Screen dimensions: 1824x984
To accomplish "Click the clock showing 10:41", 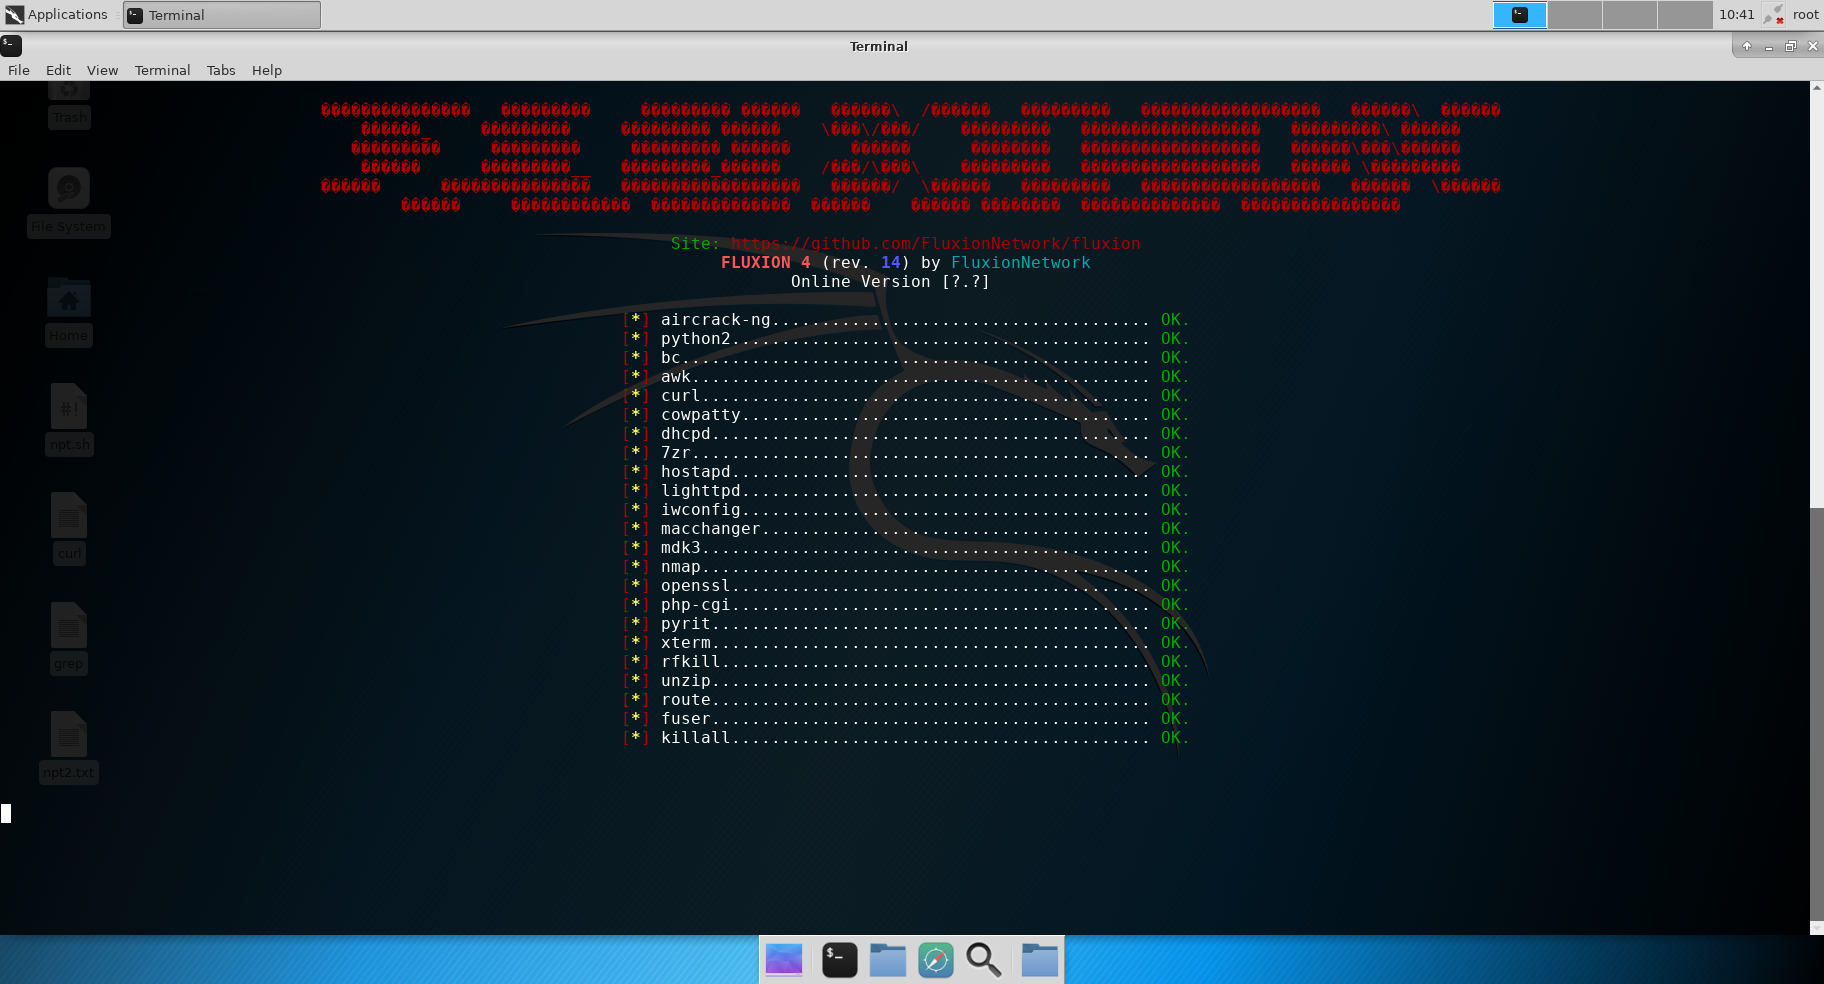I will click(1736, 15).
